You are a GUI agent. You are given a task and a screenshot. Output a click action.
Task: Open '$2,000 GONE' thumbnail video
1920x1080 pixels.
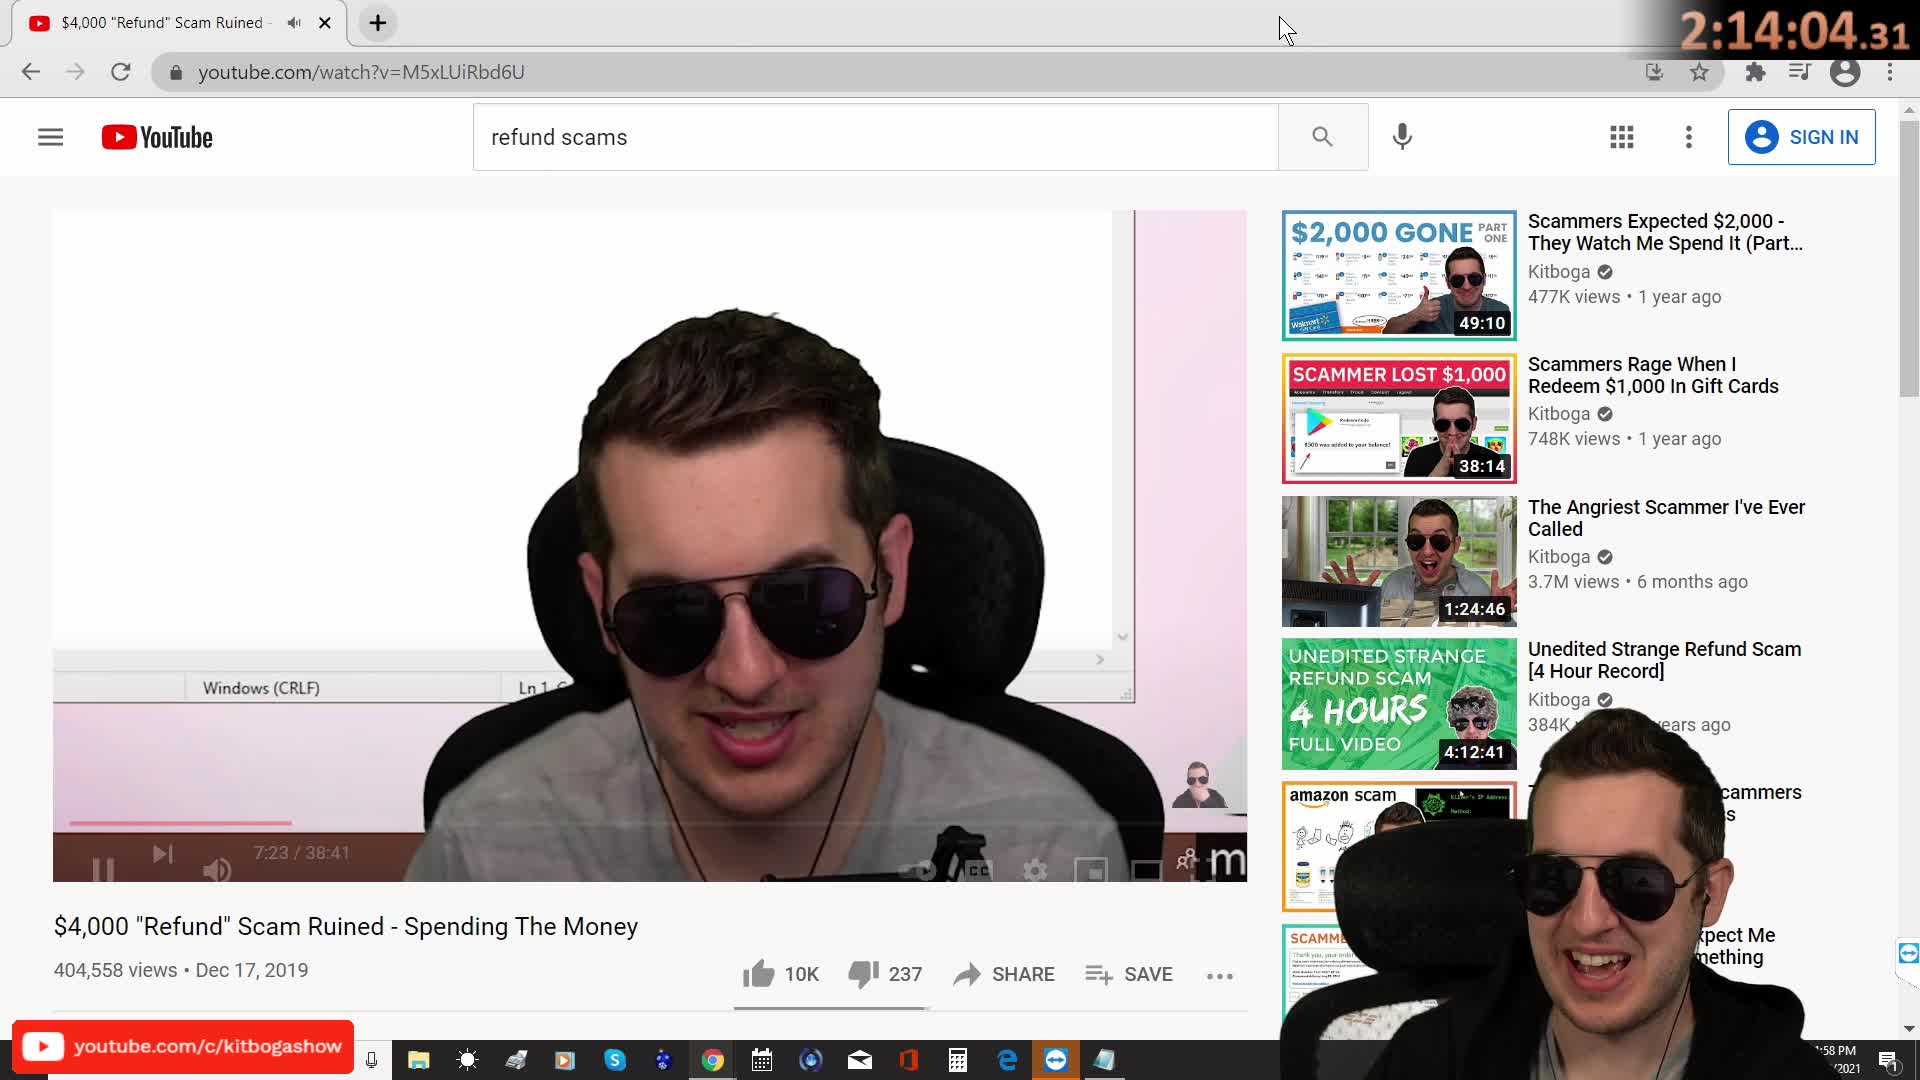pos(1399,275)
